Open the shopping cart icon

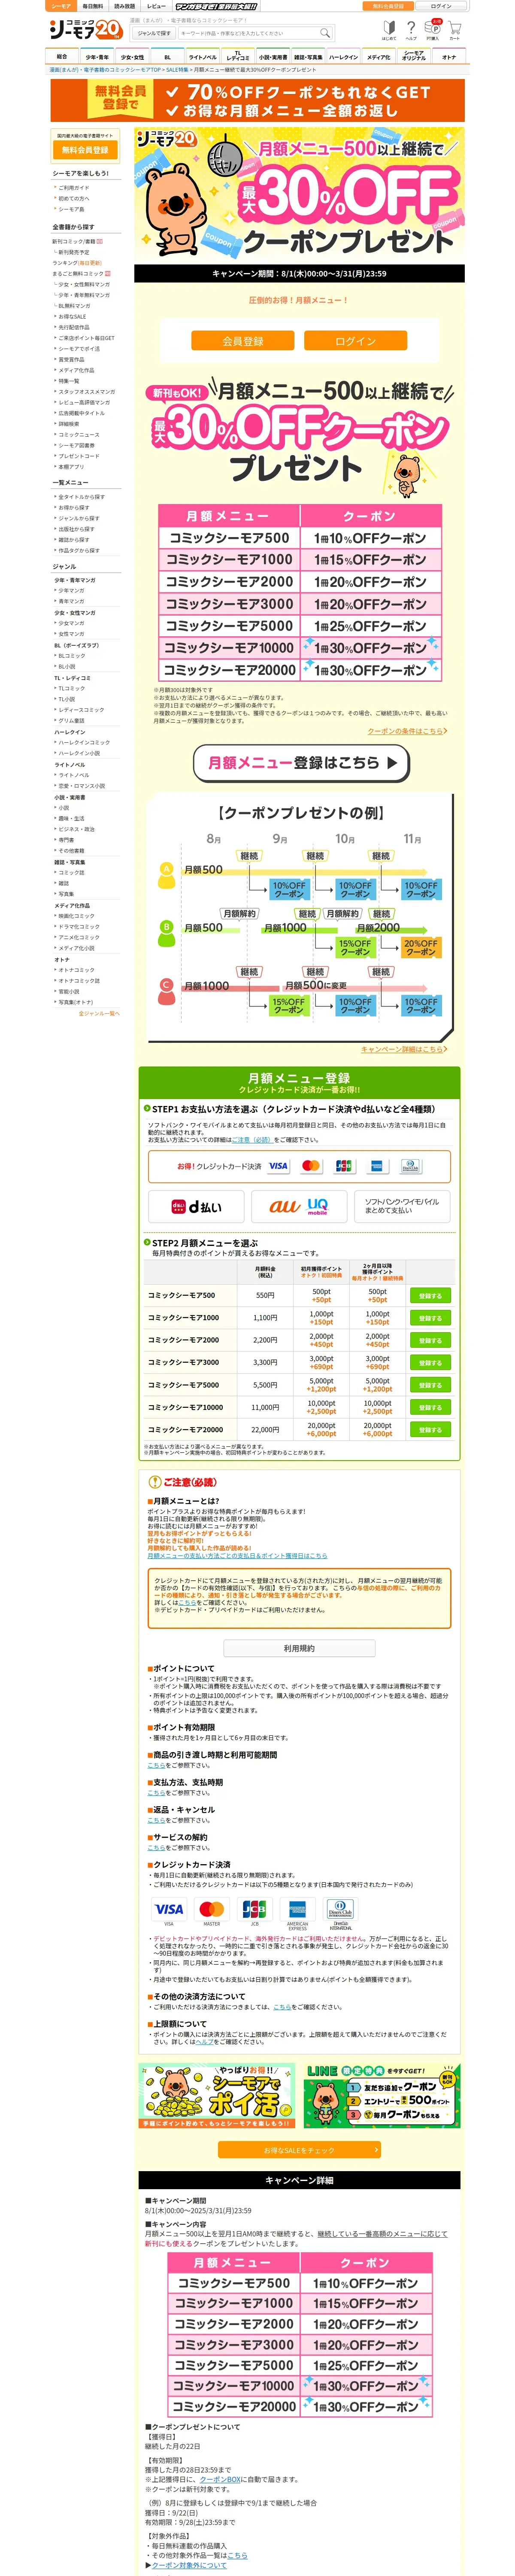454,30
